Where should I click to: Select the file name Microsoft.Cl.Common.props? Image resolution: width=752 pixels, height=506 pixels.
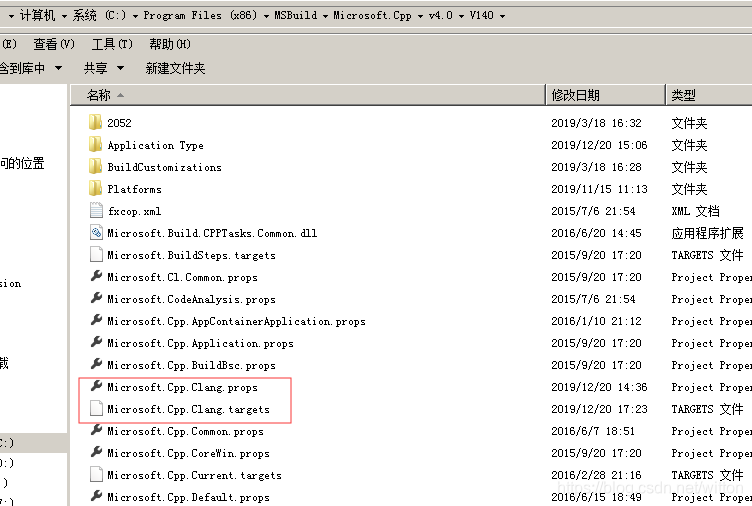(182, 277)
